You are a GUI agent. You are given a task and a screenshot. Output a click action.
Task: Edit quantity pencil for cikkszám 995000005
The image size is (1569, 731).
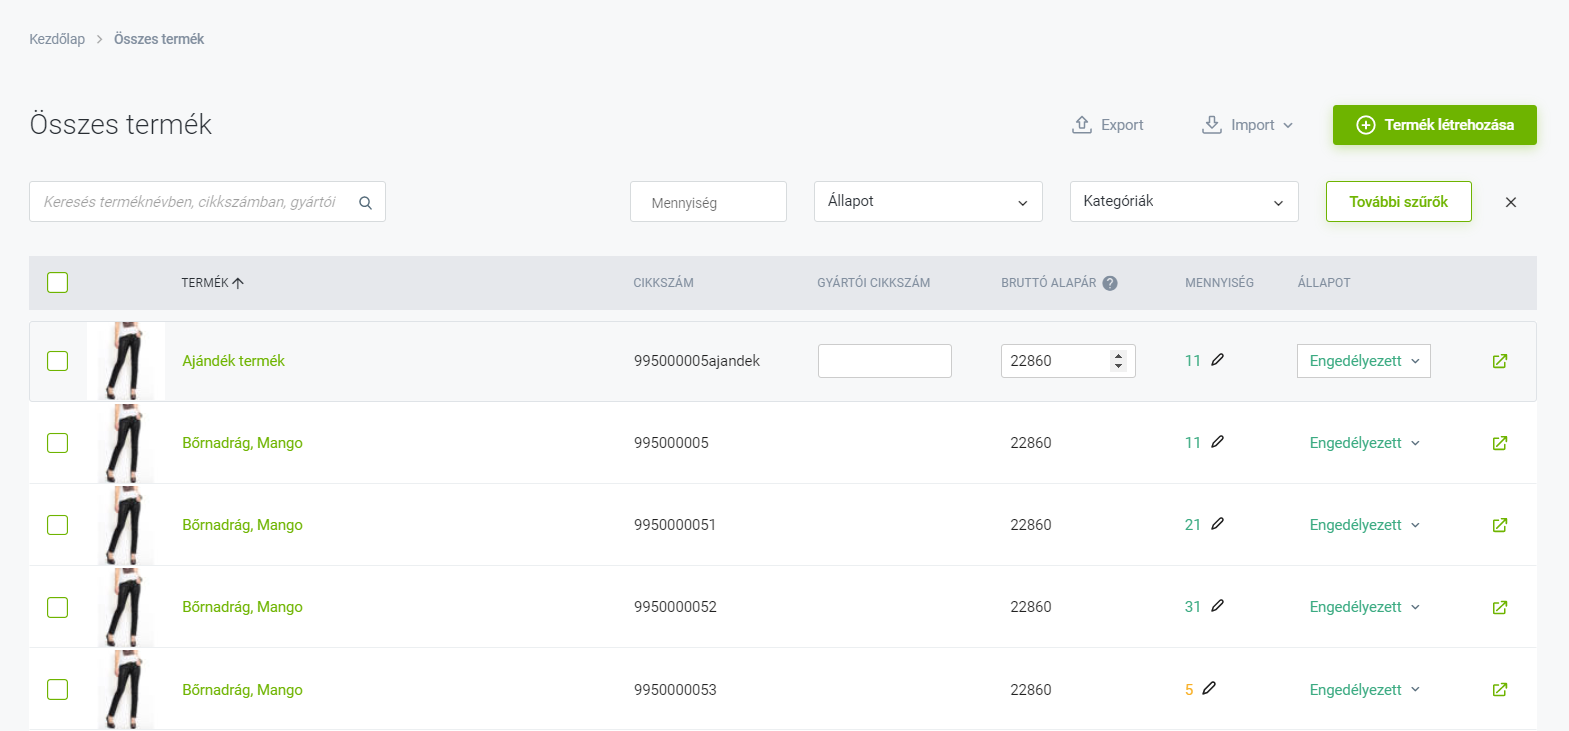click(x=1217, y=442)
